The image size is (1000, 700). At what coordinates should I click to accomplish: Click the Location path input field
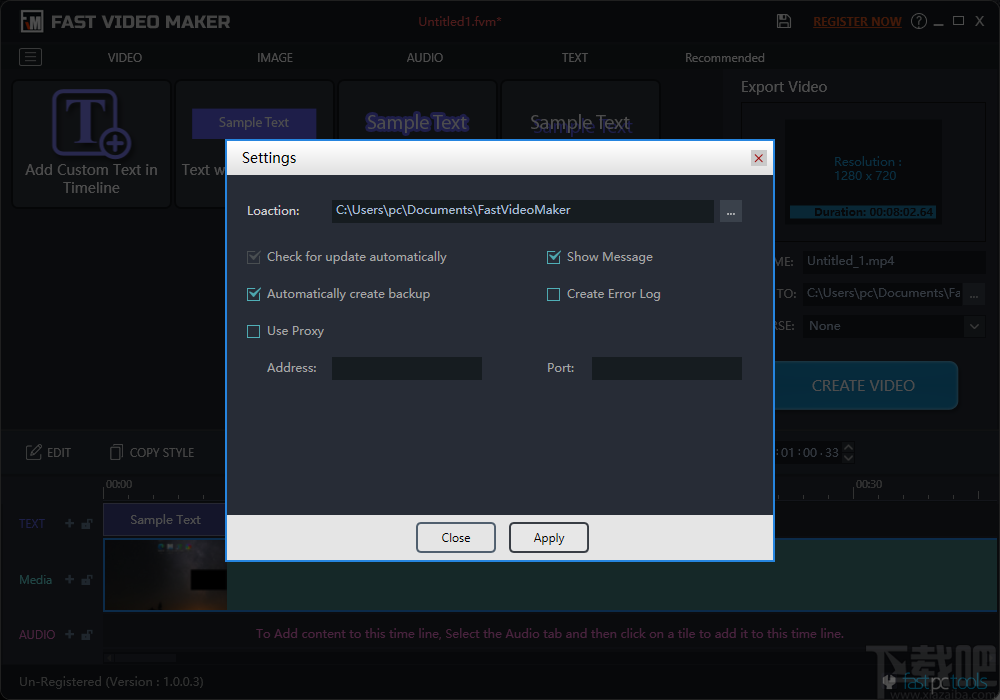[520, 211]
